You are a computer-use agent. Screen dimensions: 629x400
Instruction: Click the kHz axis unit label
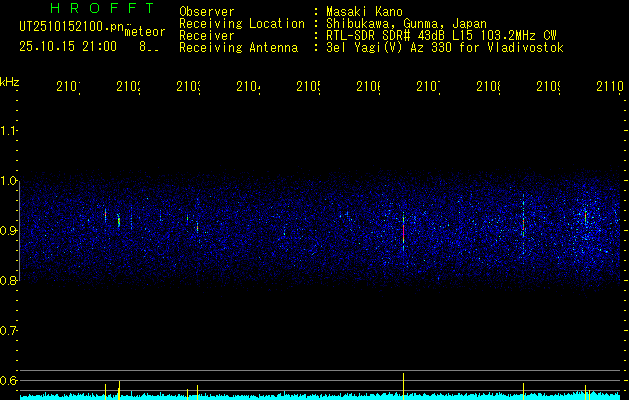click(9, 80)
